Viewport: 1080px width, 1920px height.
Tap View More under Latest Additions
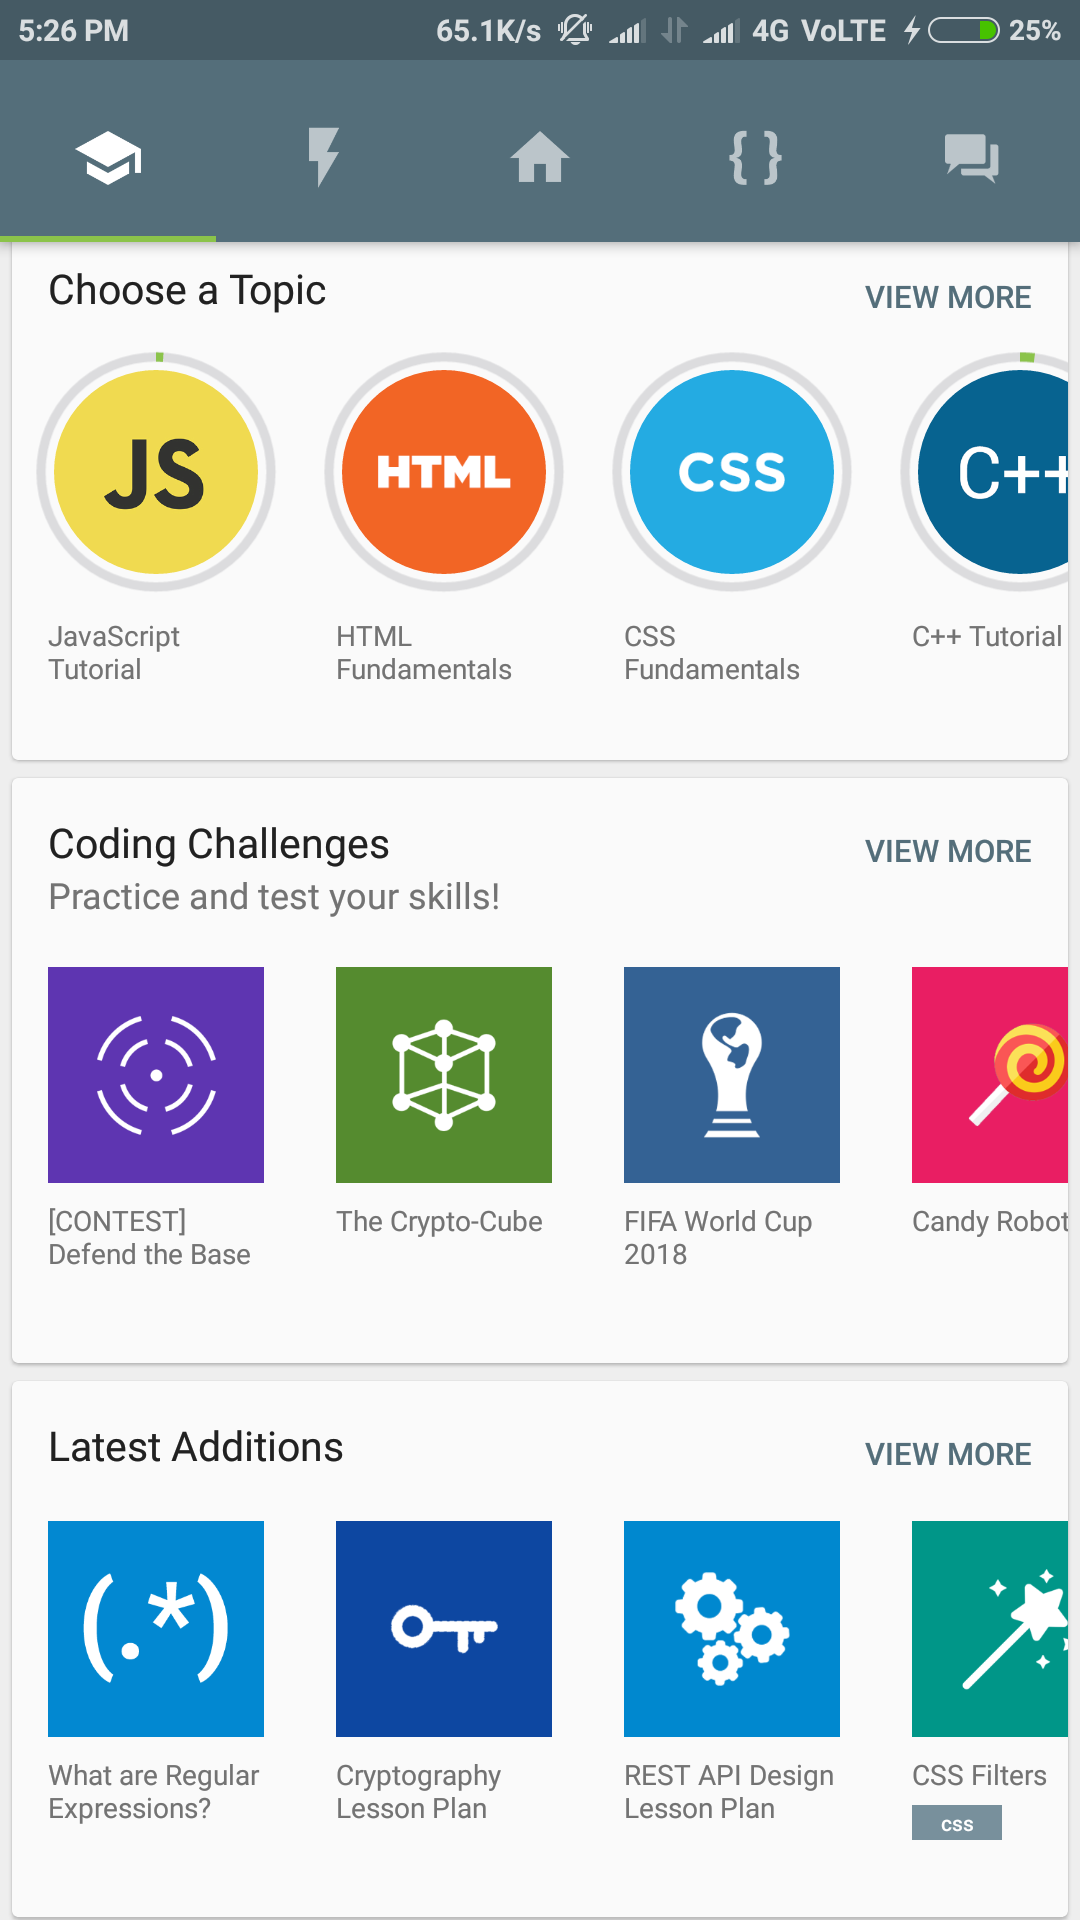(x=948, y=1454)
